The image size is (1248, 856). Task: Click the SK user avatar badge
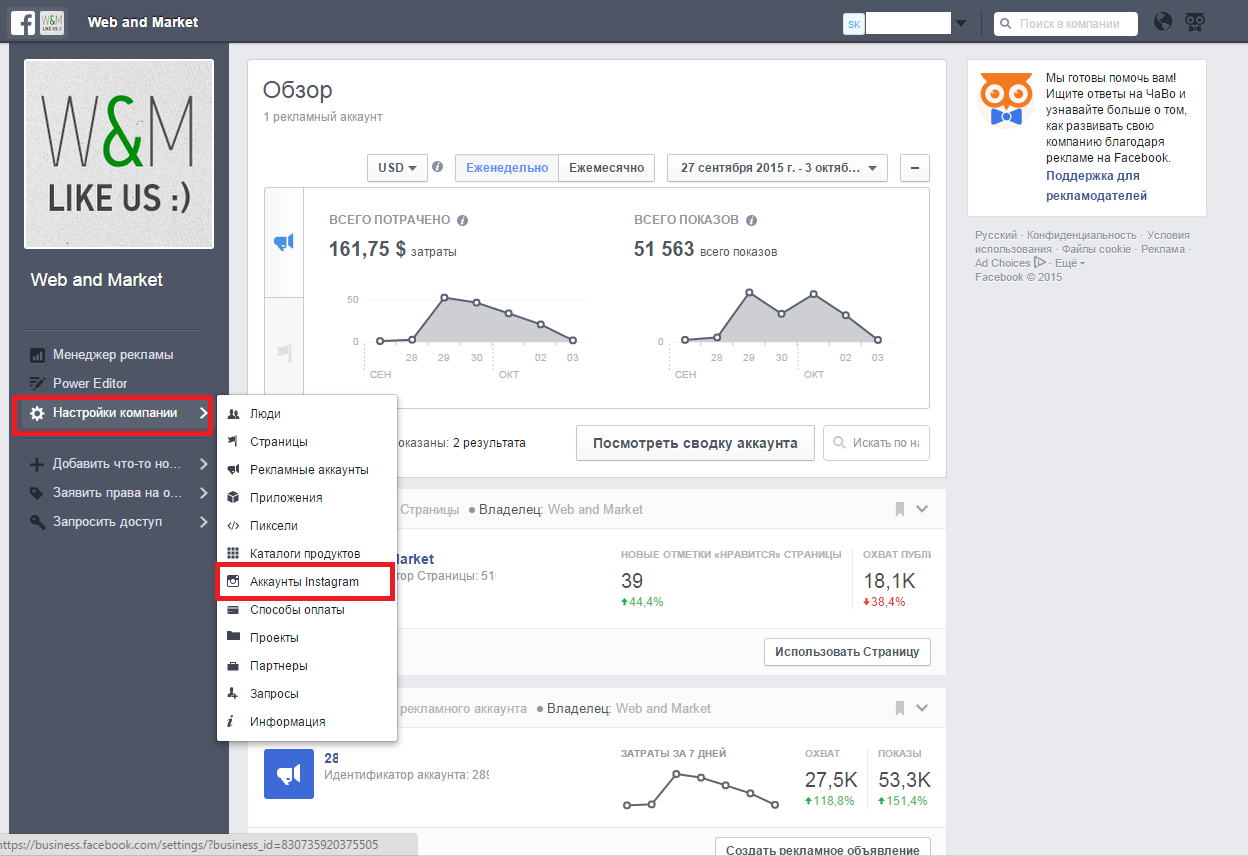(x=854, y=24)
